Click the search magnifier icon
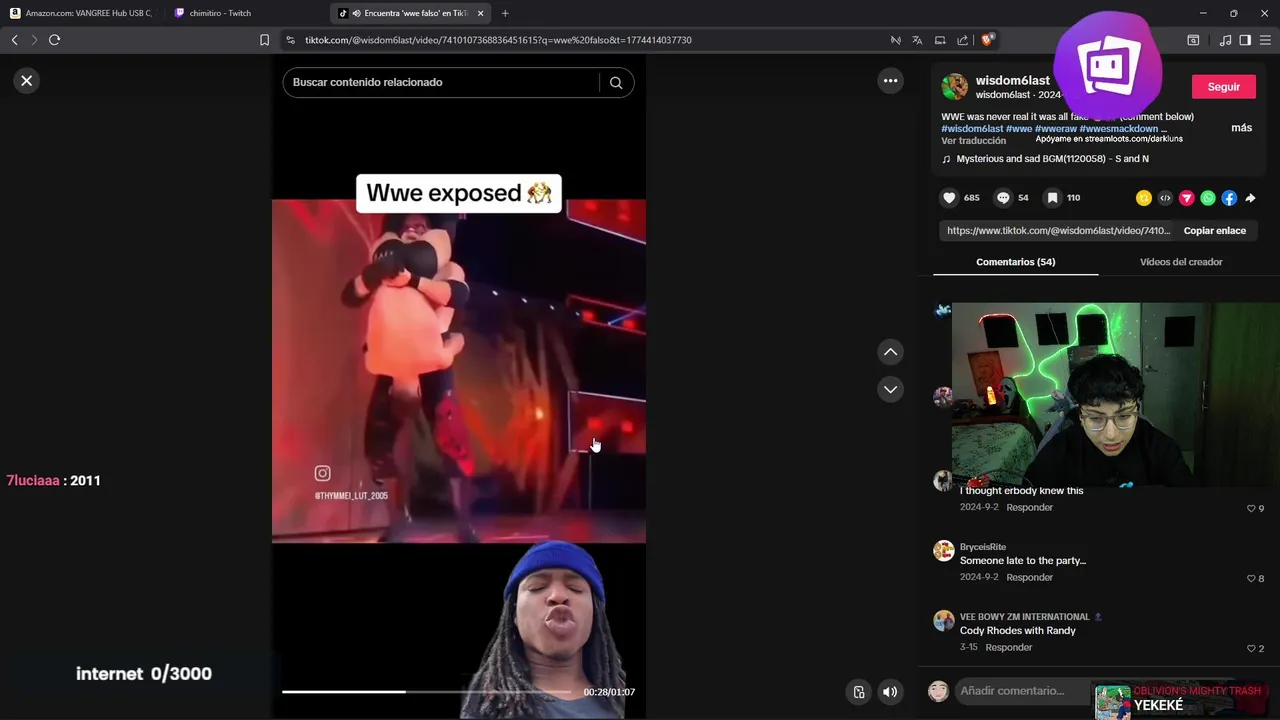1280x720 pixels. point(616,83)
